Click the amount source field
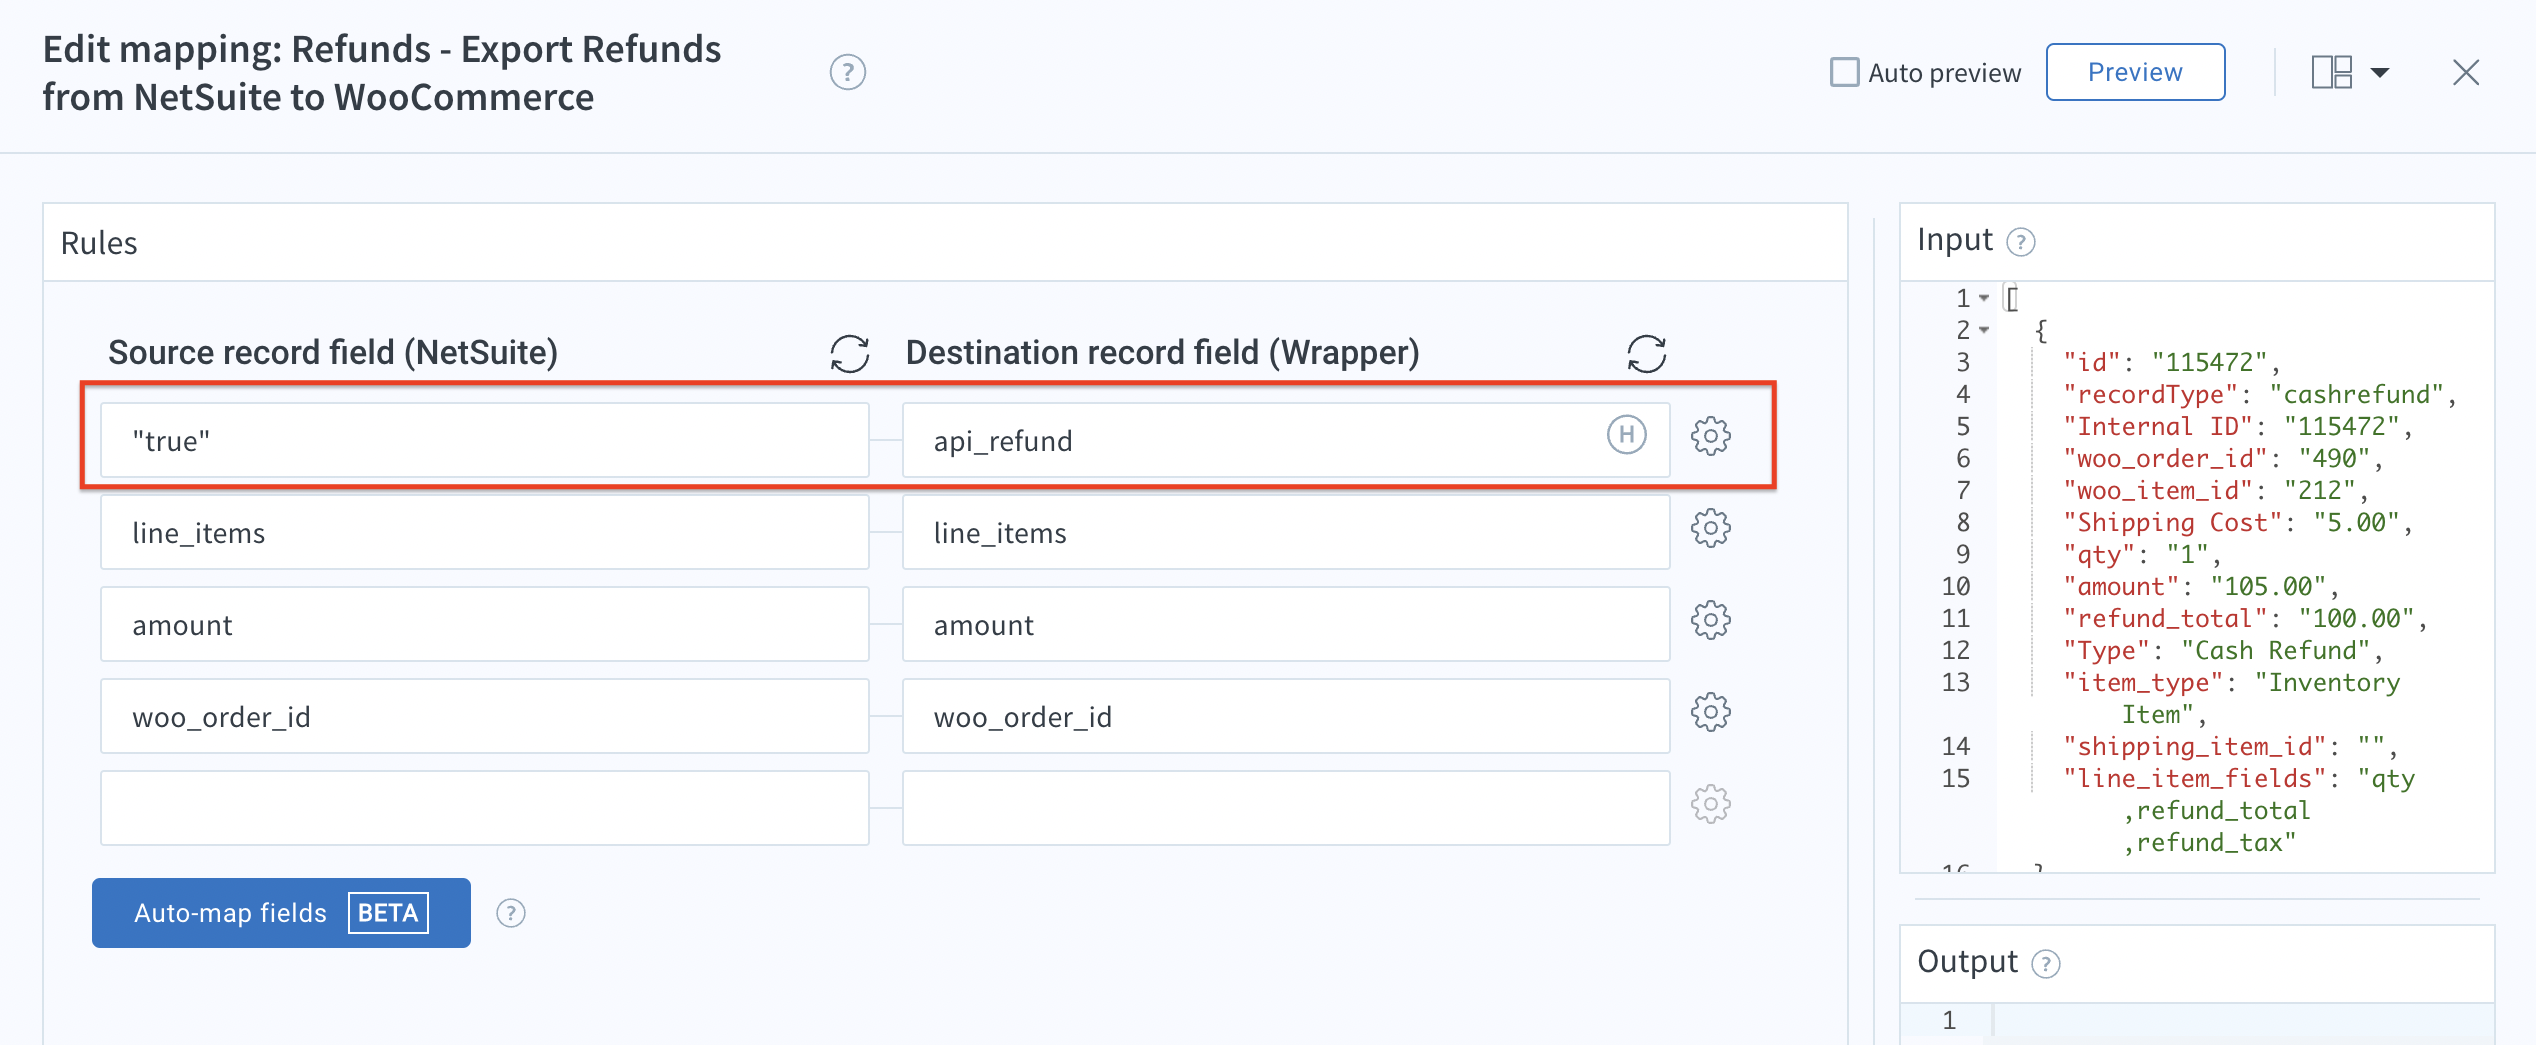 click(x=484, y=624)
